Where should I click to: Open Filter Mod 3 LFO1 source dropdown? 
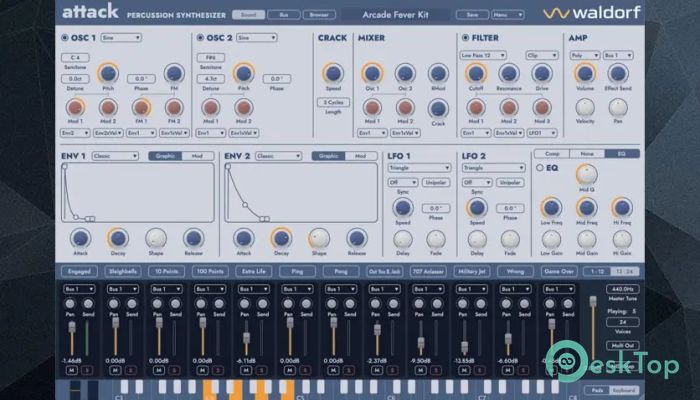(542, 133)
